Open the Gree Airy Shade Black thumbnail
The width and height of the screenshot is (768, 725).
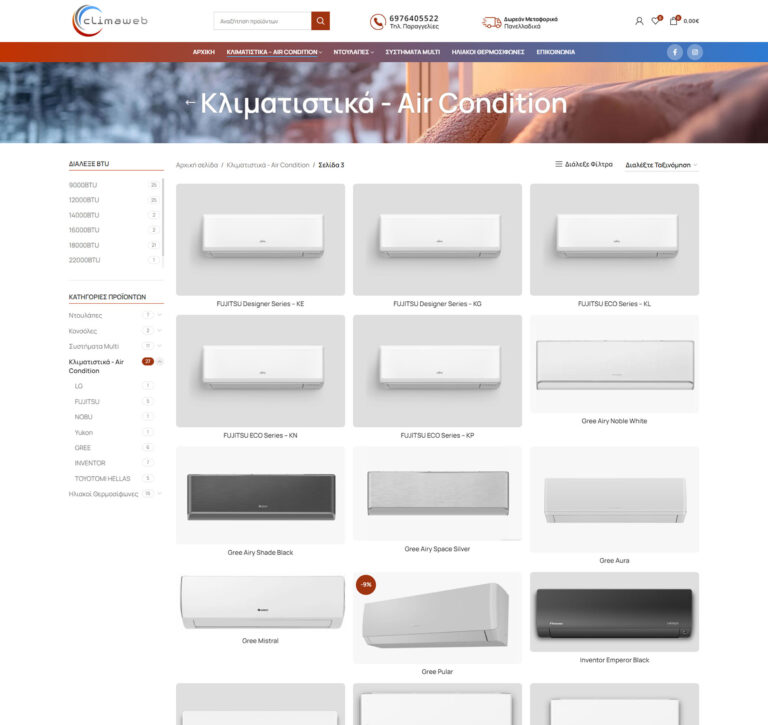coord(260,495)
